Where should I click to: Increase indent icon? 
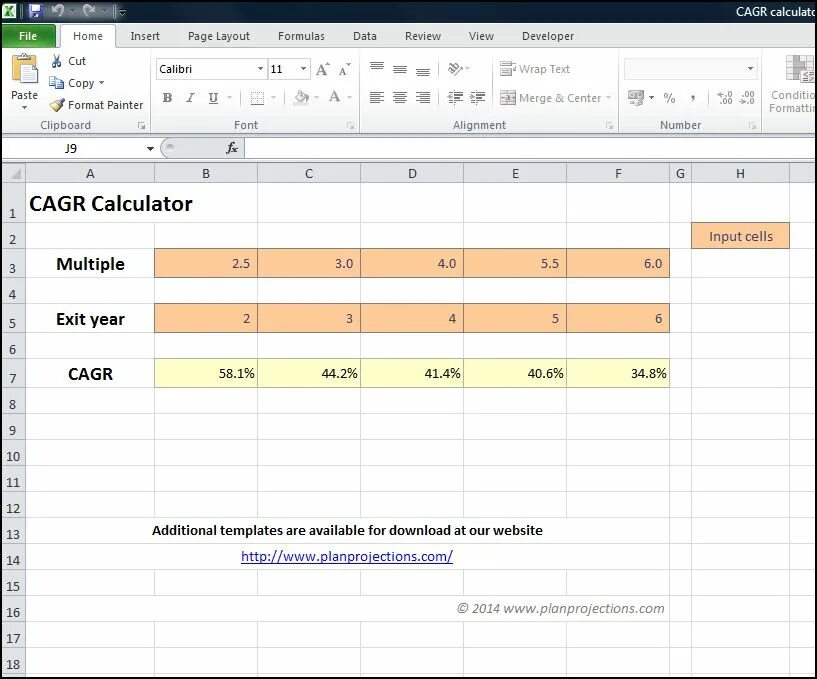tap(477, 97)
